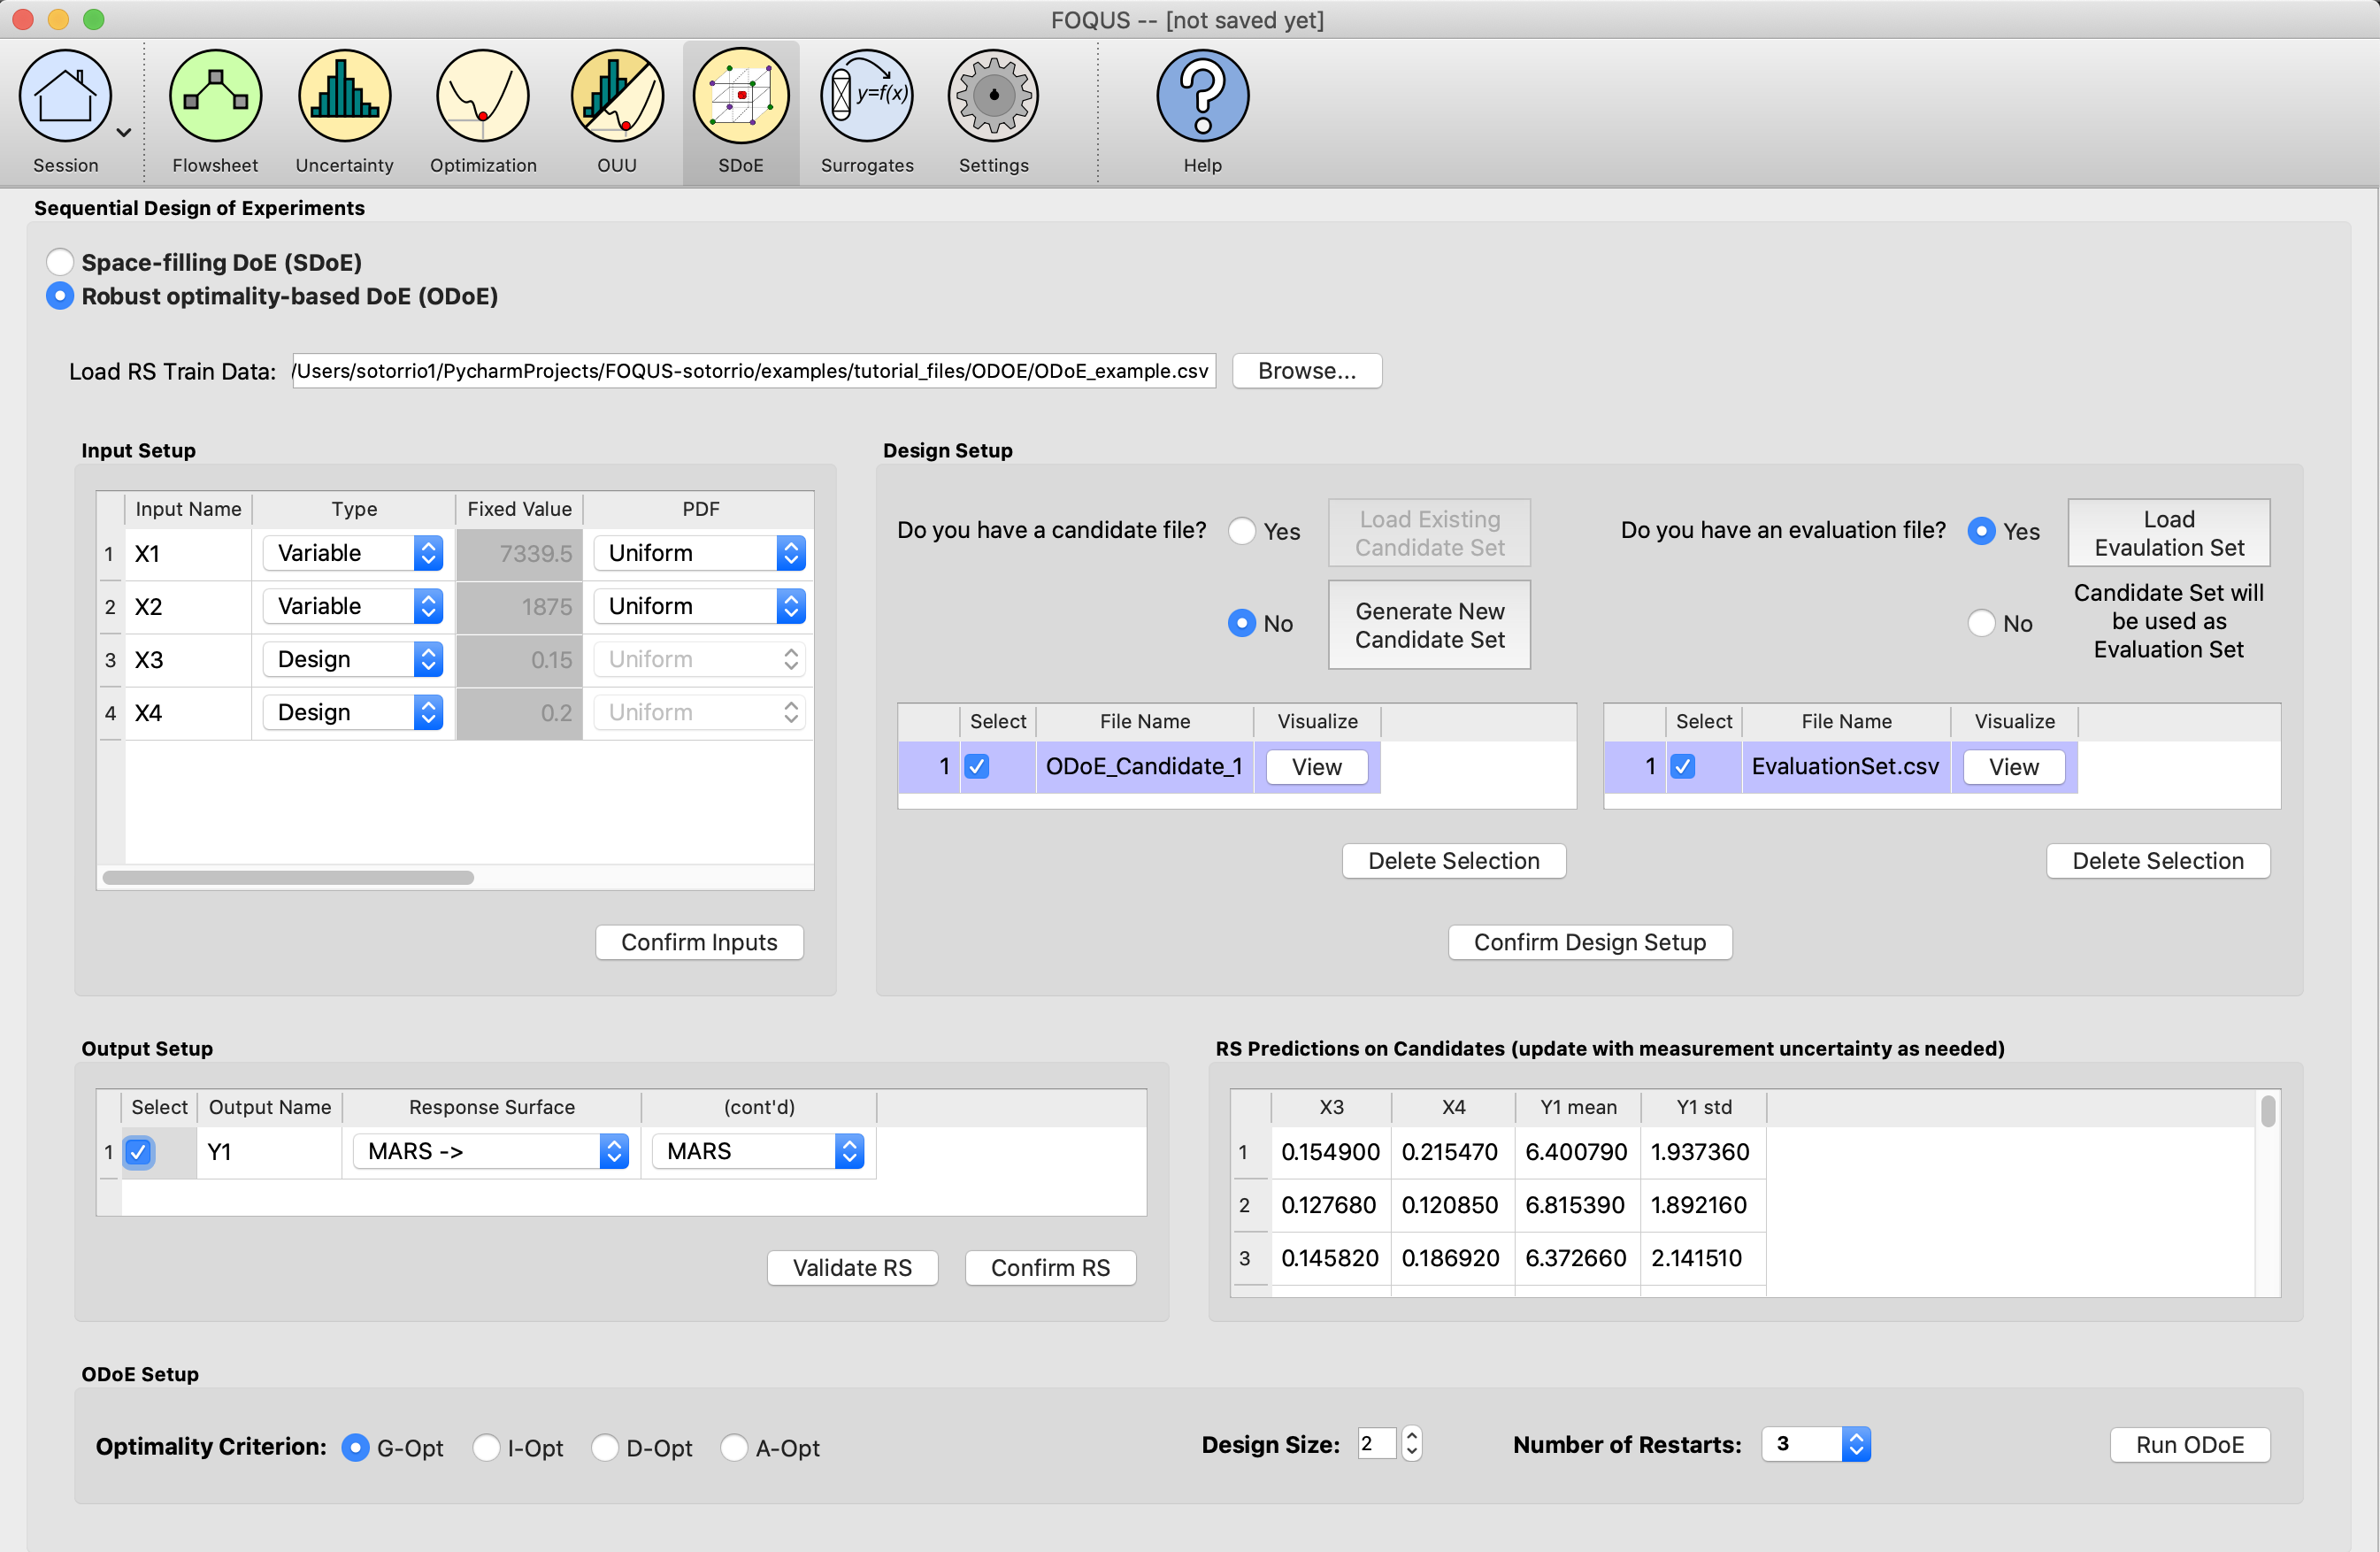Open X2 PDF dropdown (Uniform)
Image resolution: width=2380 pixels, height=1552 pixels.
pyautogui.click(x=700, y=606)
